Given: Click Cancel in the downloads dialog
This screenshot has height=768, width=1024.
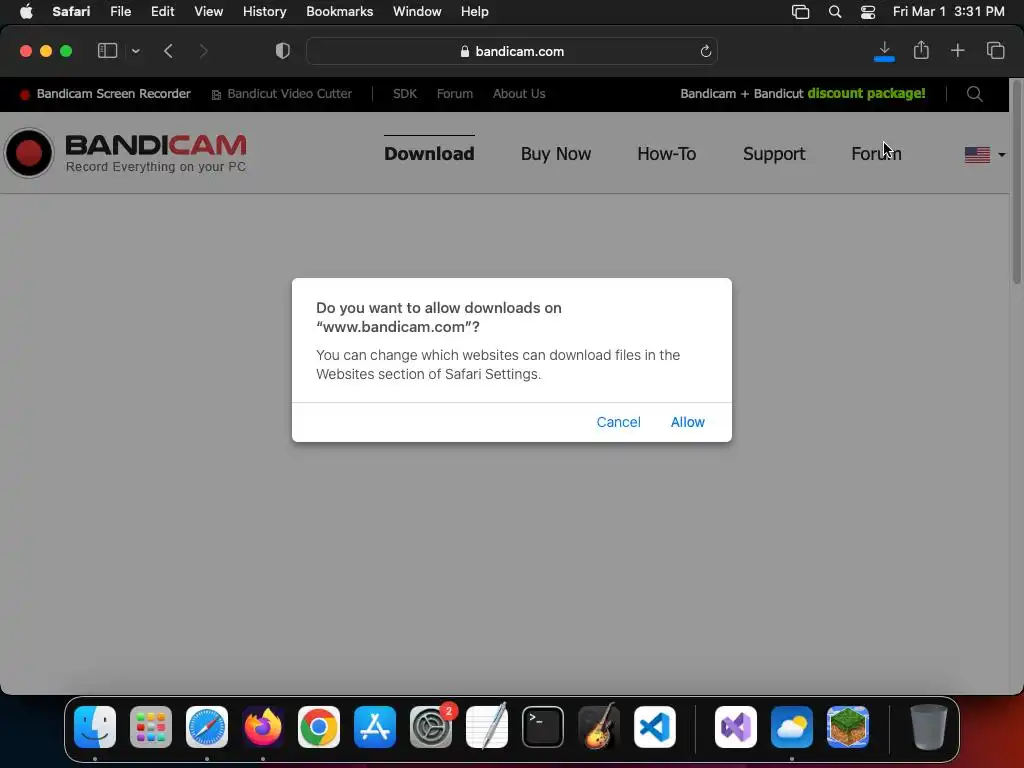Looking at the screenshot, I should point(618,422).
